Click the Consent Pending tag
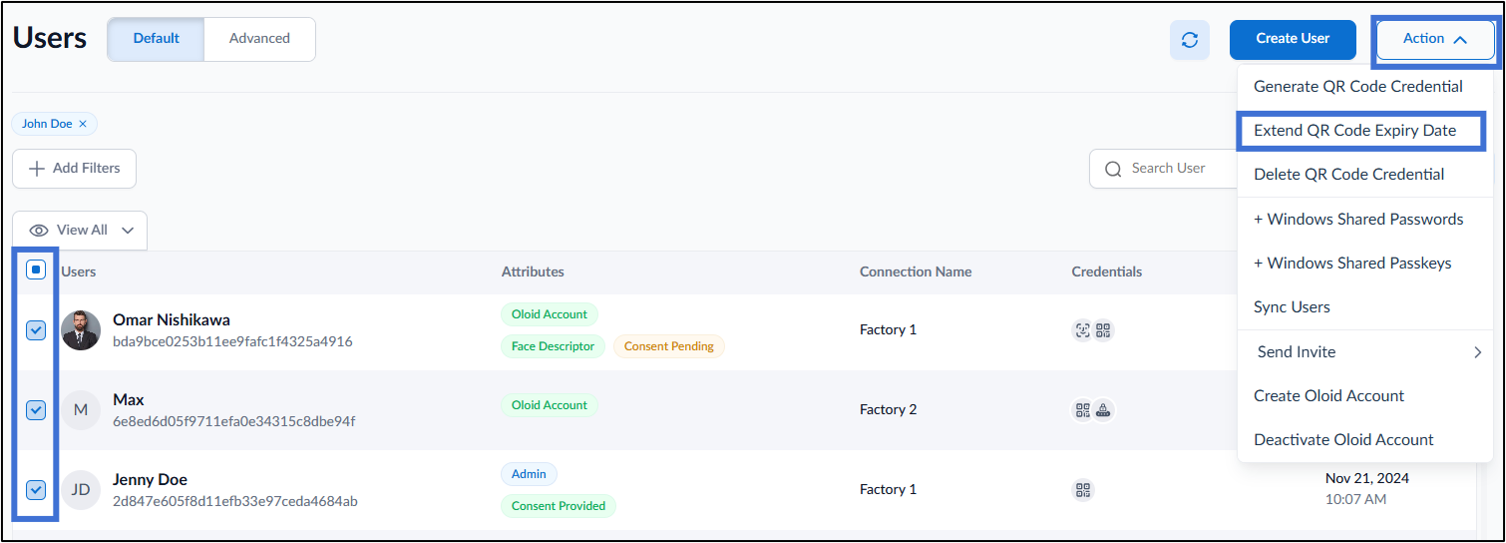The image size is (1506, 543). point(669,346)
